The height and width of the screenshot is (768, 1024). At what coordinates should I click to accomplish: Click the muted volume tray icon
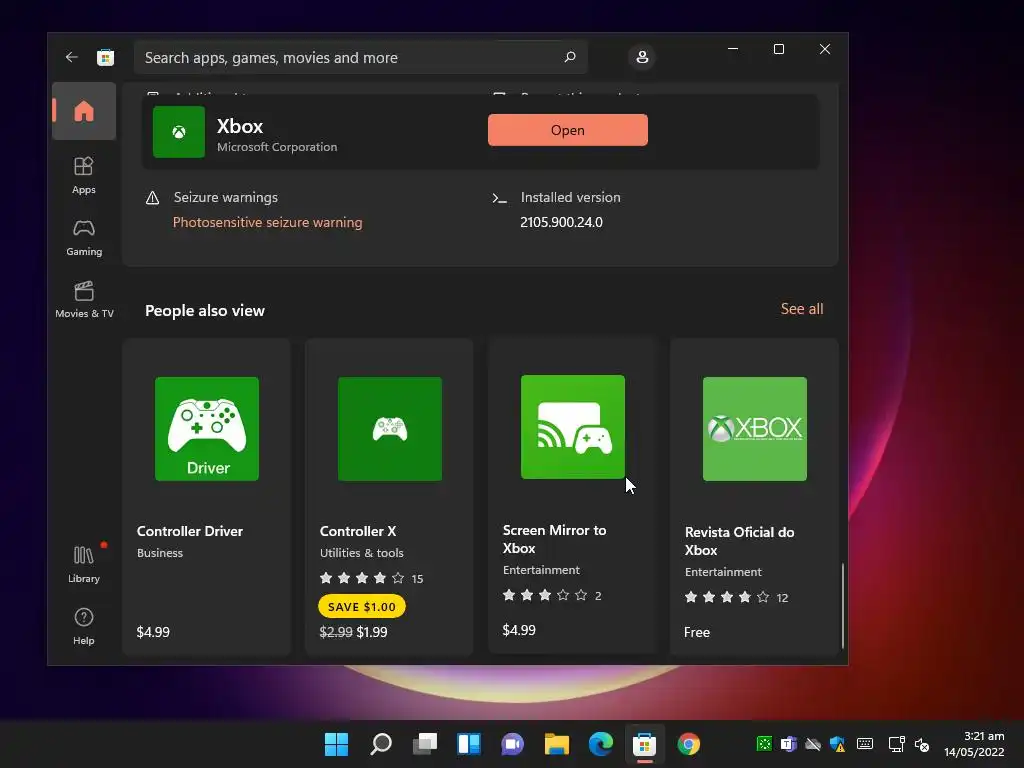pyautogui.click(x=921, y=744)
